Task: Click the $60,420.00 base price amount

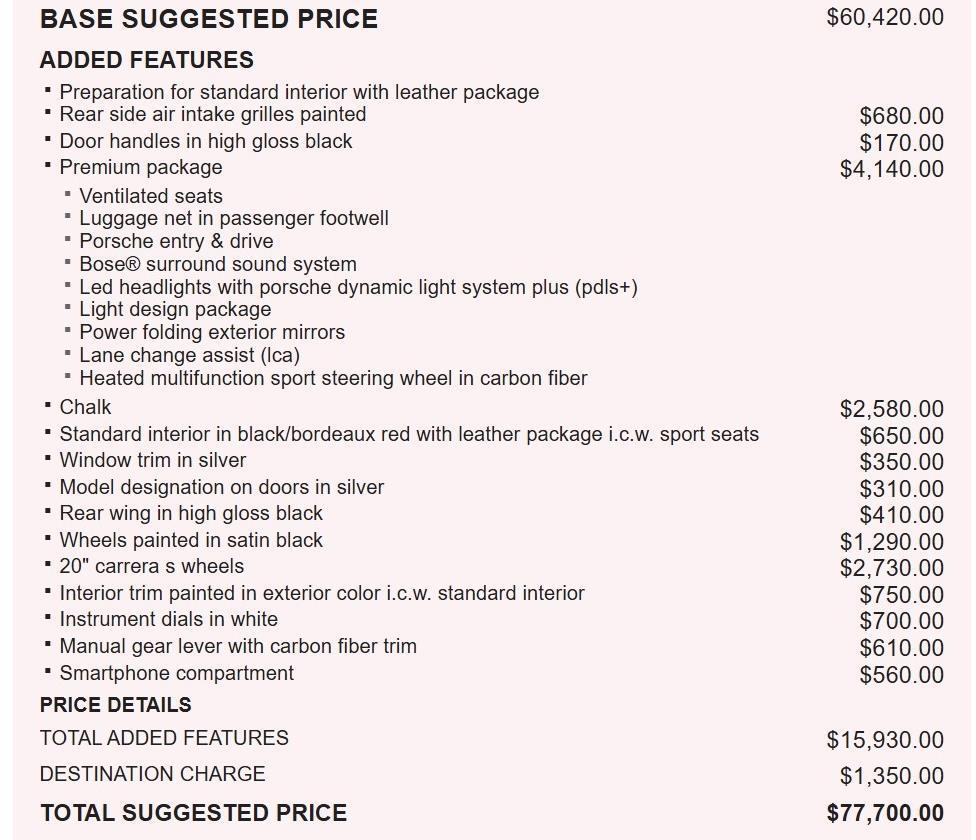Action: click(x=884, y=17)
